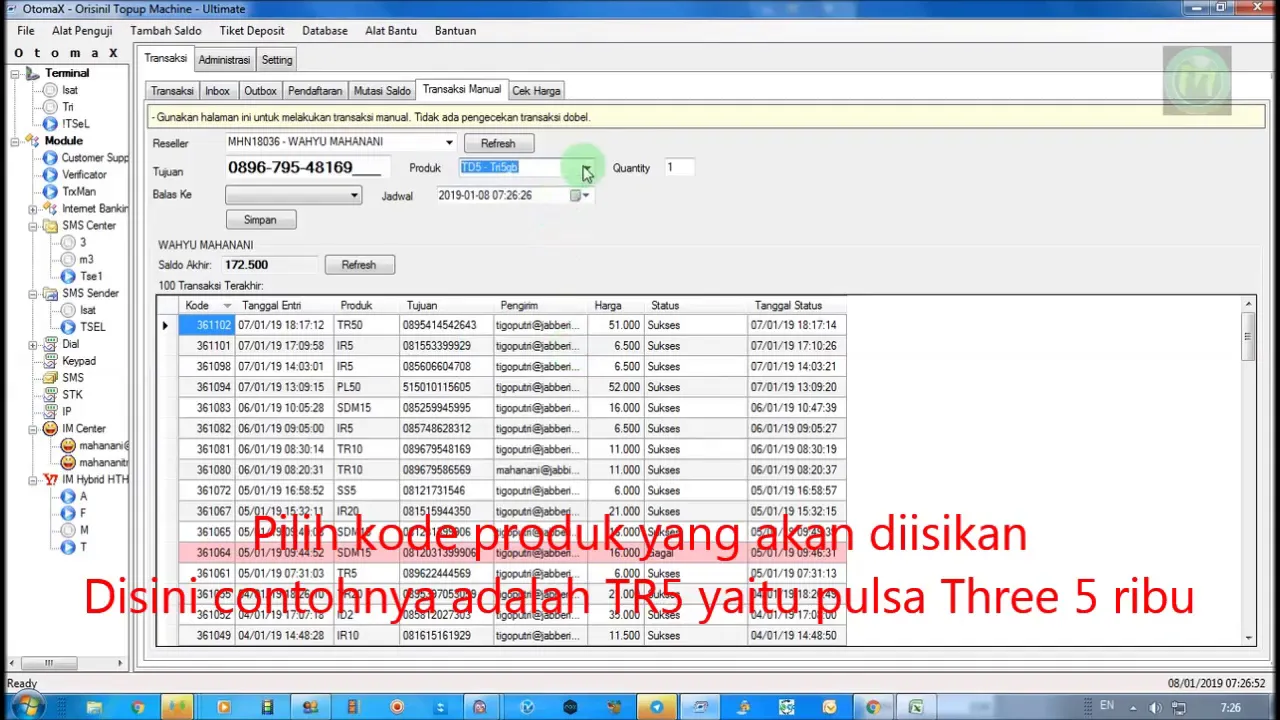The width and height of the screenshot is (1280, 720).
Task: Select hybrid node T icon
Action: [x=68, y=548]
